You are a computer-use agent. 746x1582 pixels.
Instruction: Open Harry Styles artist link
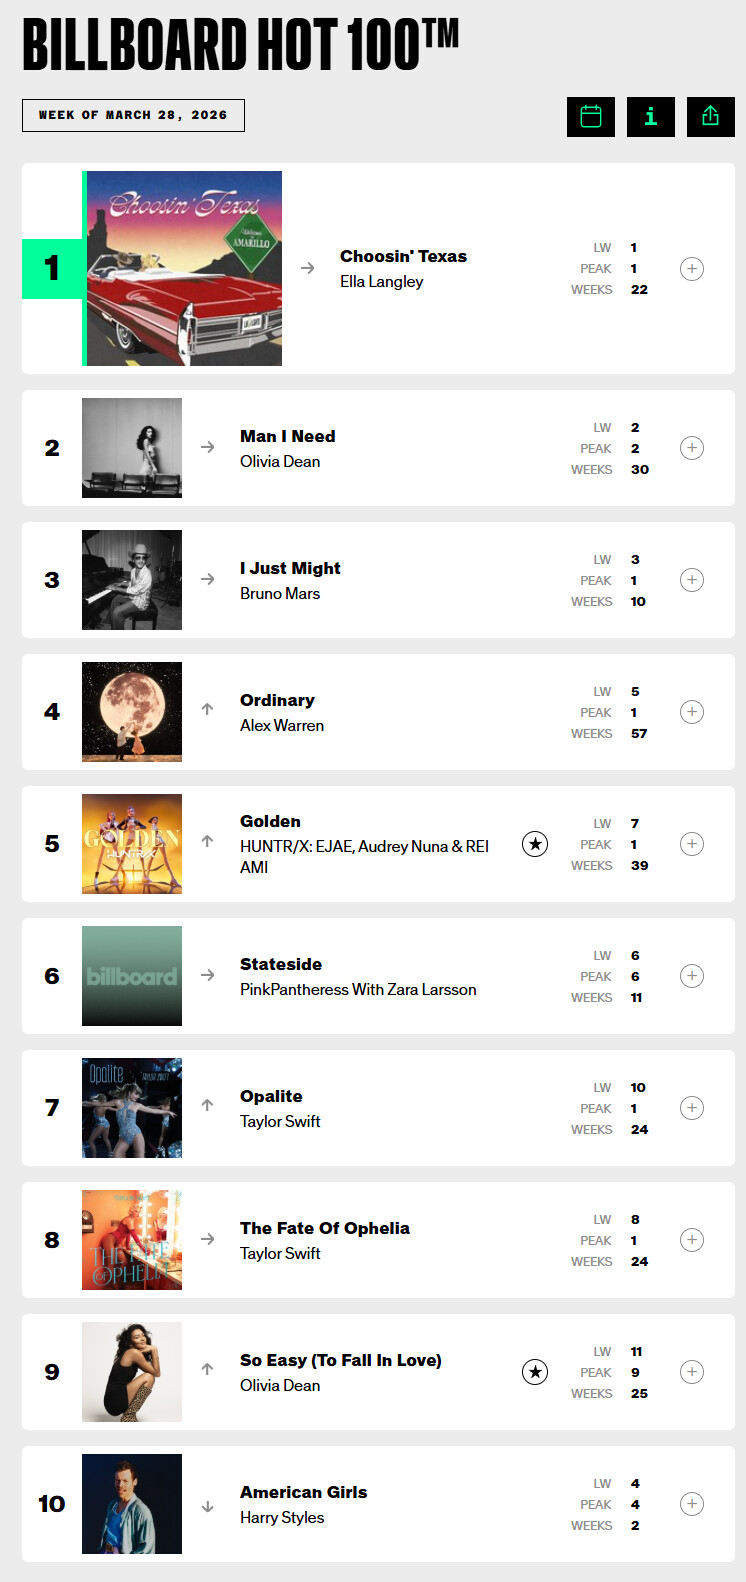tap(282, 1518)
